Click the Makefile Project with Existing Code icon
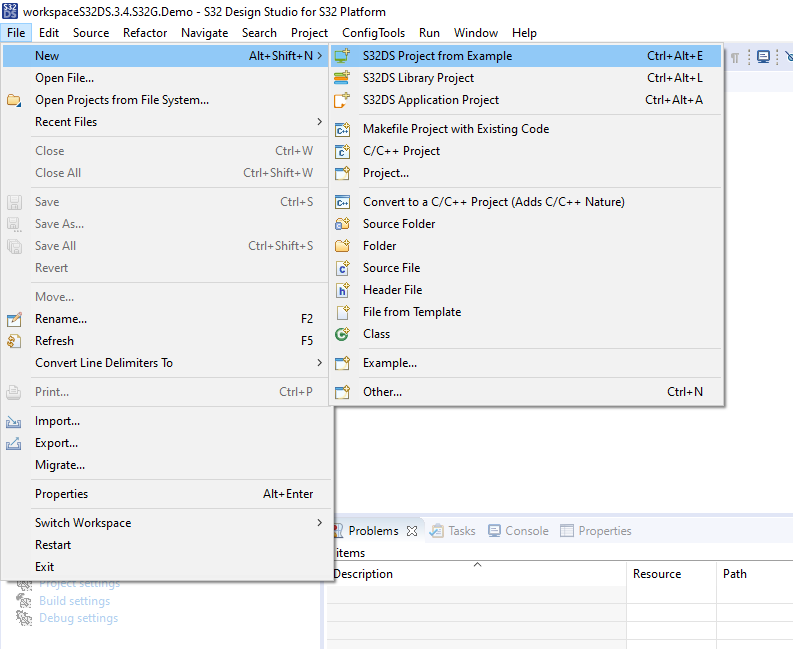793x649 pixels. (342, 129)
